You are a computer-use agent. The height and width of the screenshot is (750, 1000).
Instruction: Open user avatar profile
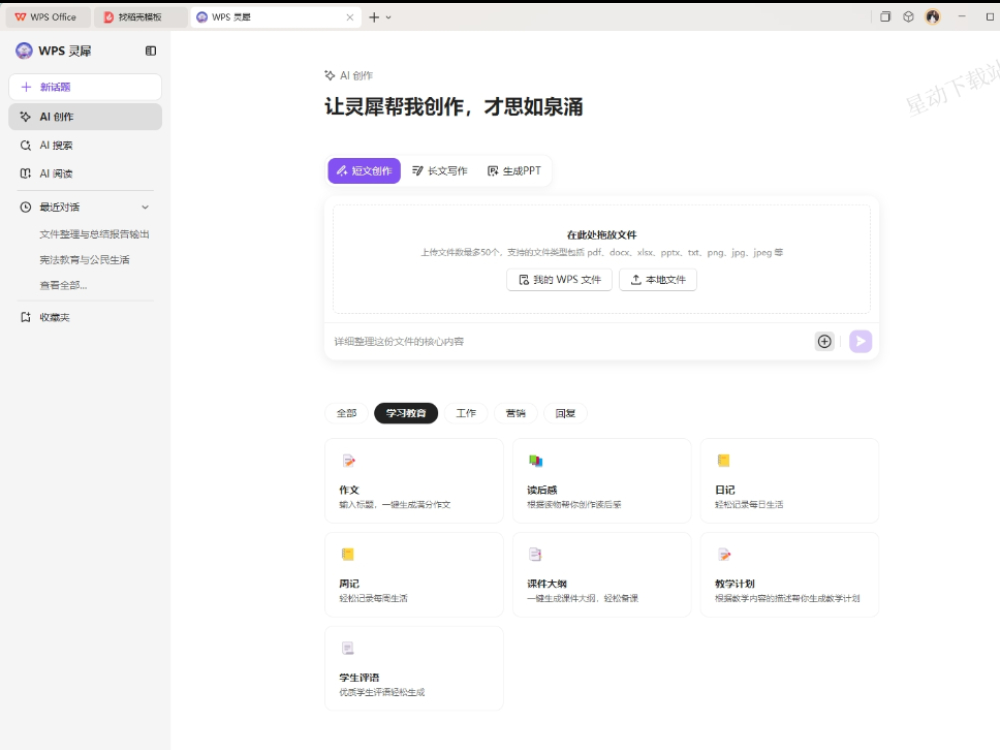[932, 17]
